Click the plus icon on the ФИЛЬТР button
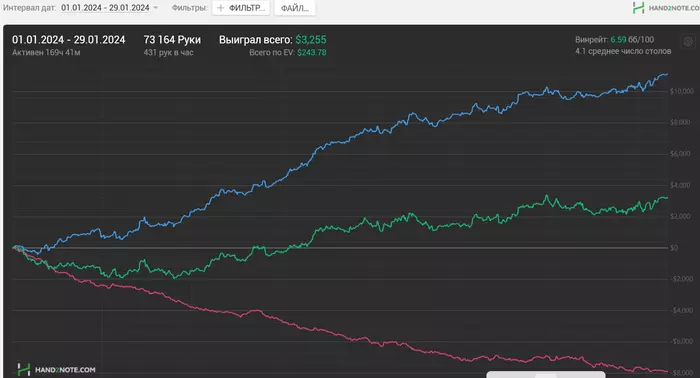 pos(220,8)
